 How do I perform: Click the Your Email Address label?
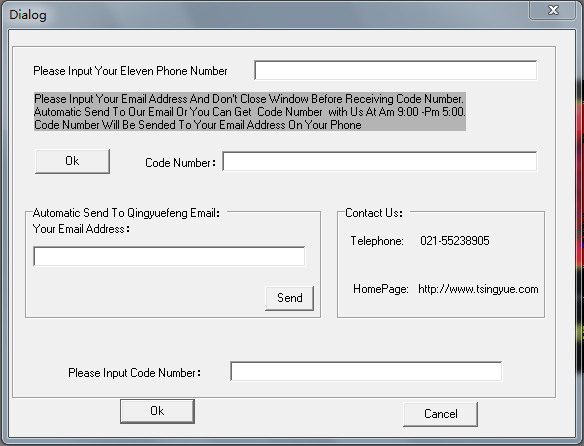pyautogui.click(x=81, y=229)
